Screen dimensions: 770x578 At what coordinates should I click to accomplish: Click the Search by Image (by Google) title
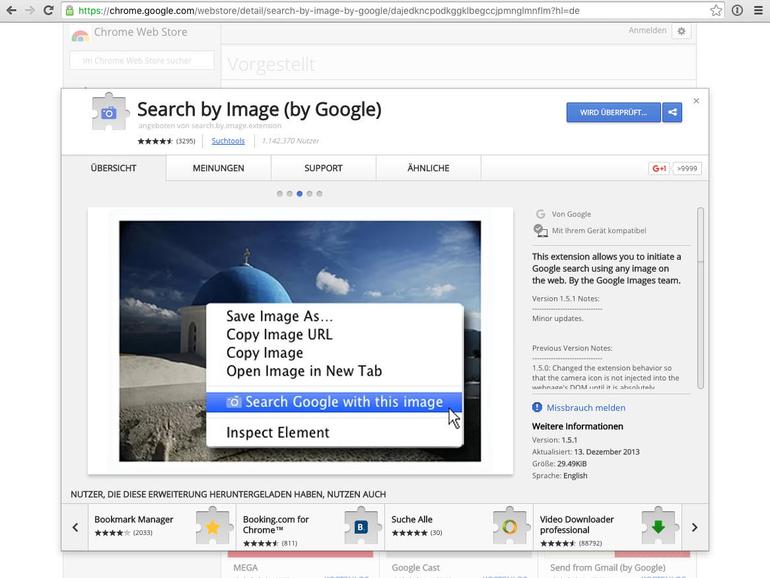pos(259,110)
